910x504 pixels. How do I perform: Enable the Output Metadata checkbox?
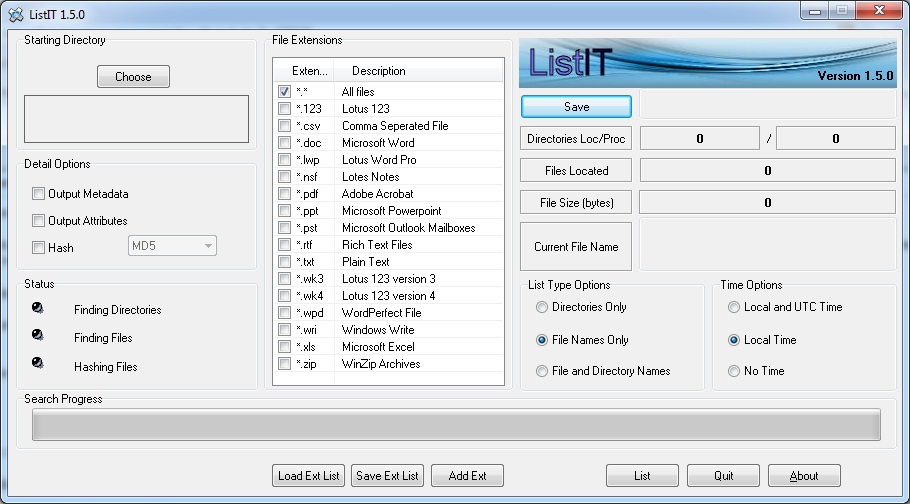pos(38,194)
